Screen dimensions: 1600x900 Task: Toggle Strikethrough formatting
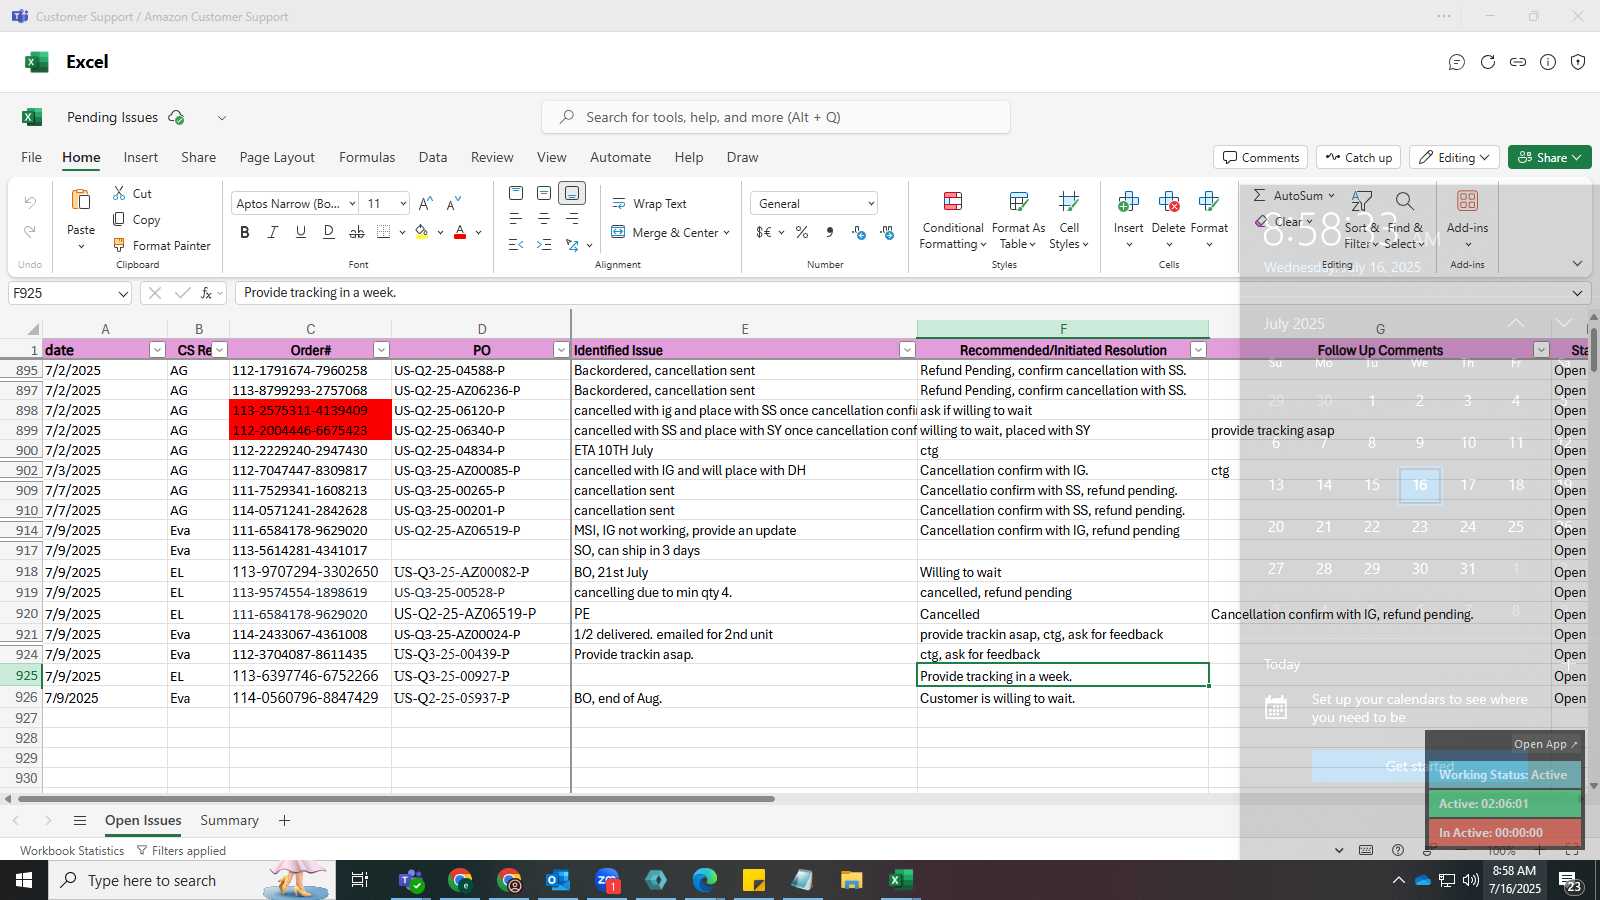357,232
